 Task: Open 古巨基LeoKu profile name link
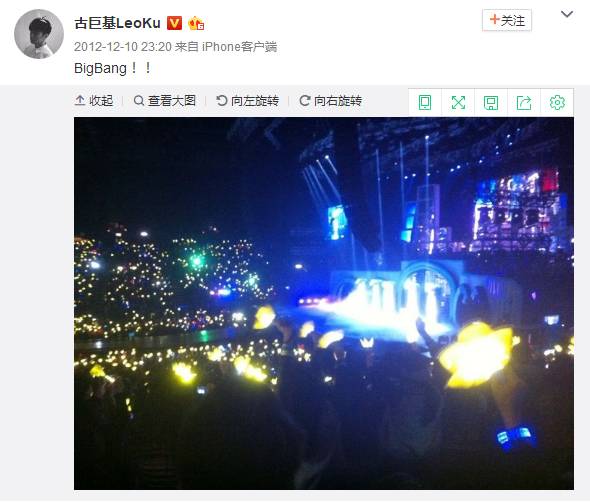(117, 23)
